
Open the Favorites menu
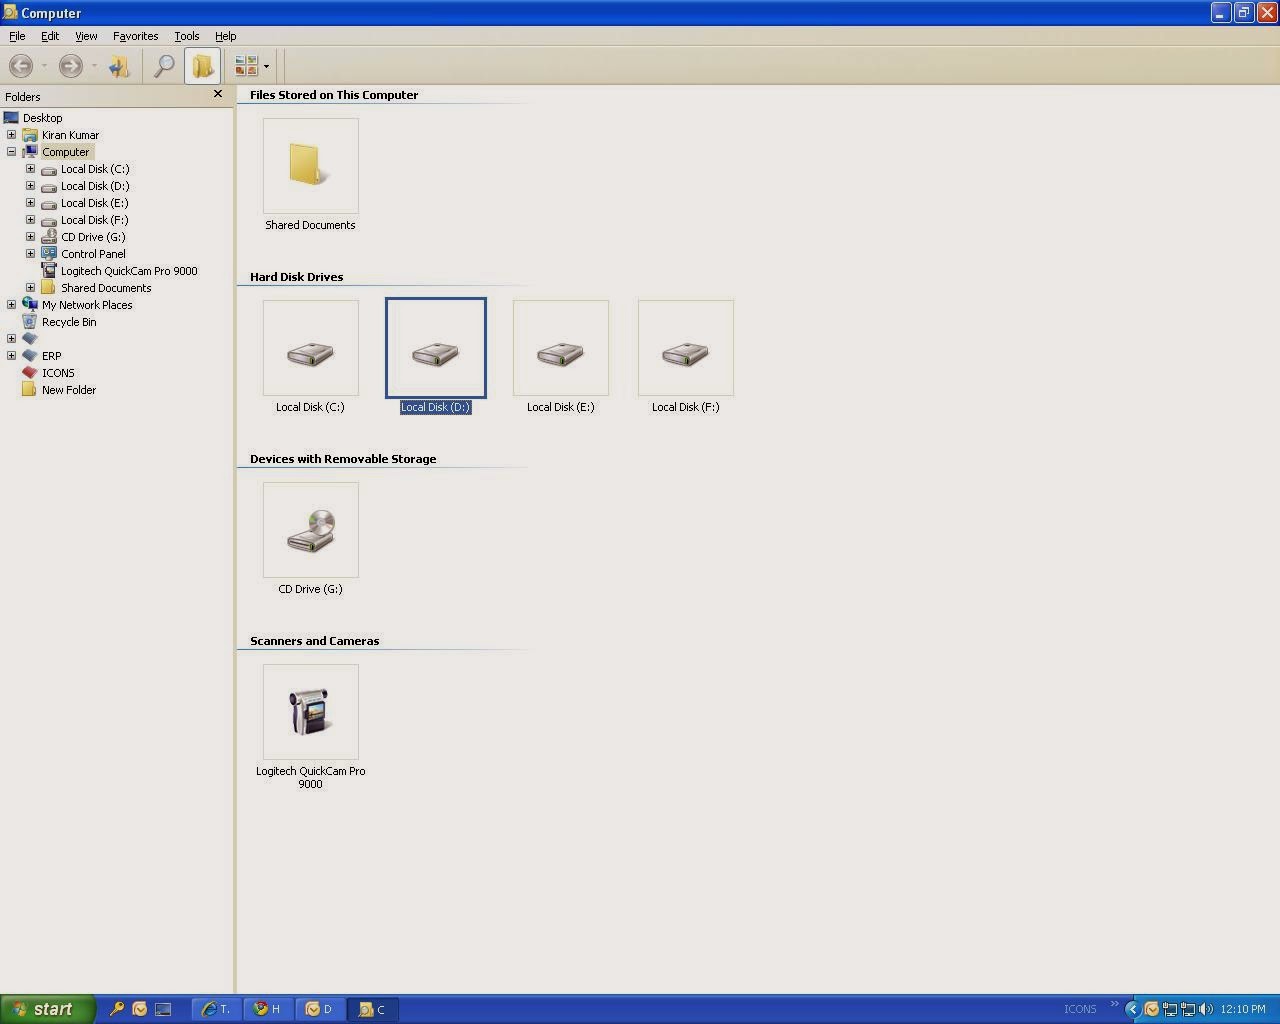click(135, 36)
